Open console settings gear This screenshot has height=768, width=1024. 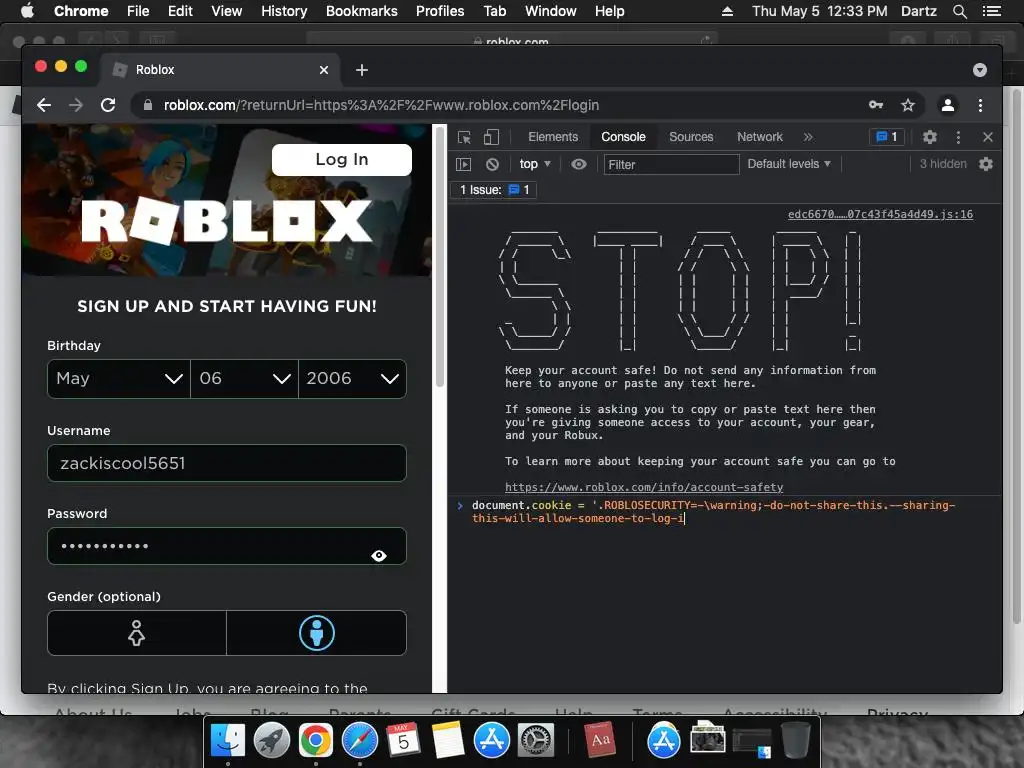[x=986, y=165]
